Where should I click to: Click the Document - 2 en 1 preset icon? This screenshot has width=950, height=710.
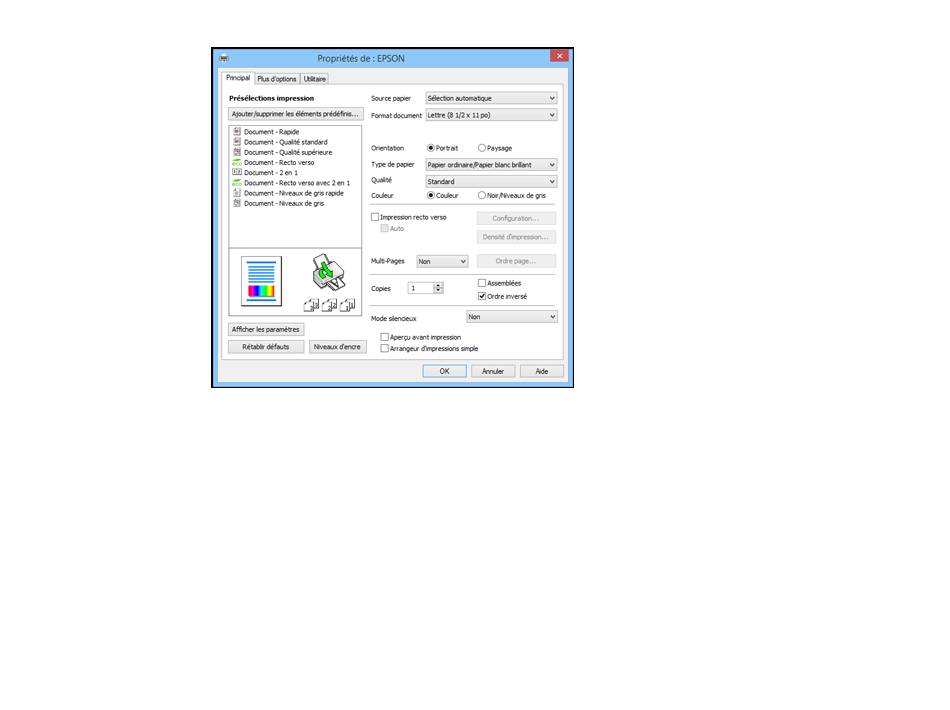pos(237,172)
